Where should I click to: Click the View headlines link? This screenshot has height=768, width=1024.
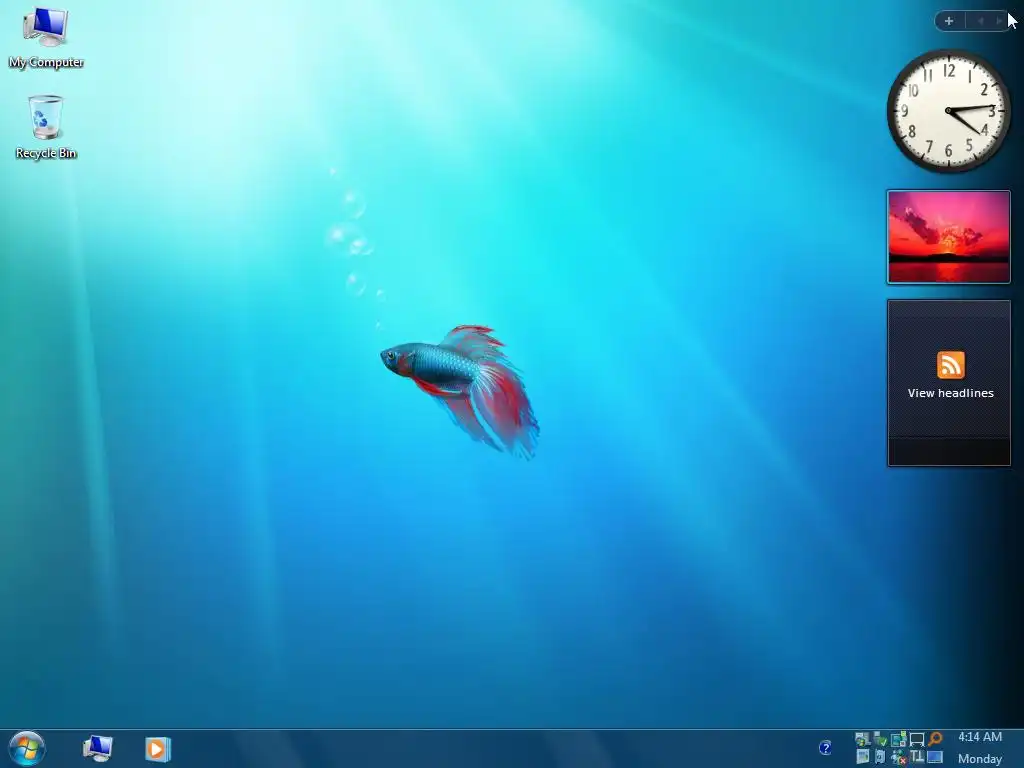pyautogui.click(x=950, y=393)
